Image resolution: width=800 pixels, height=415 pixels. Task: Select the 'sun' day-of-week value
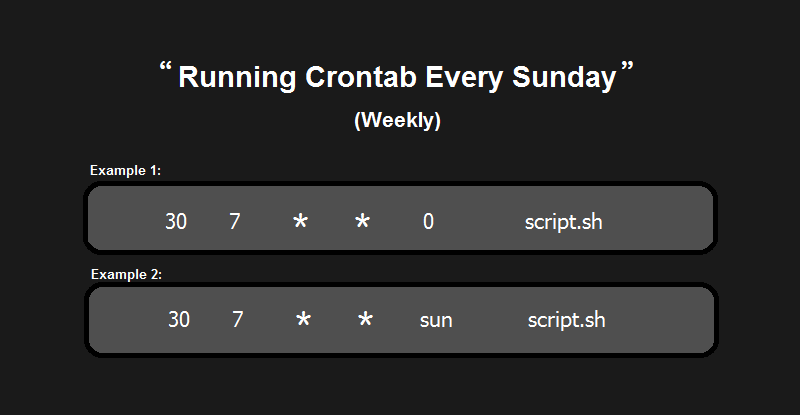[x=436, y=321]
